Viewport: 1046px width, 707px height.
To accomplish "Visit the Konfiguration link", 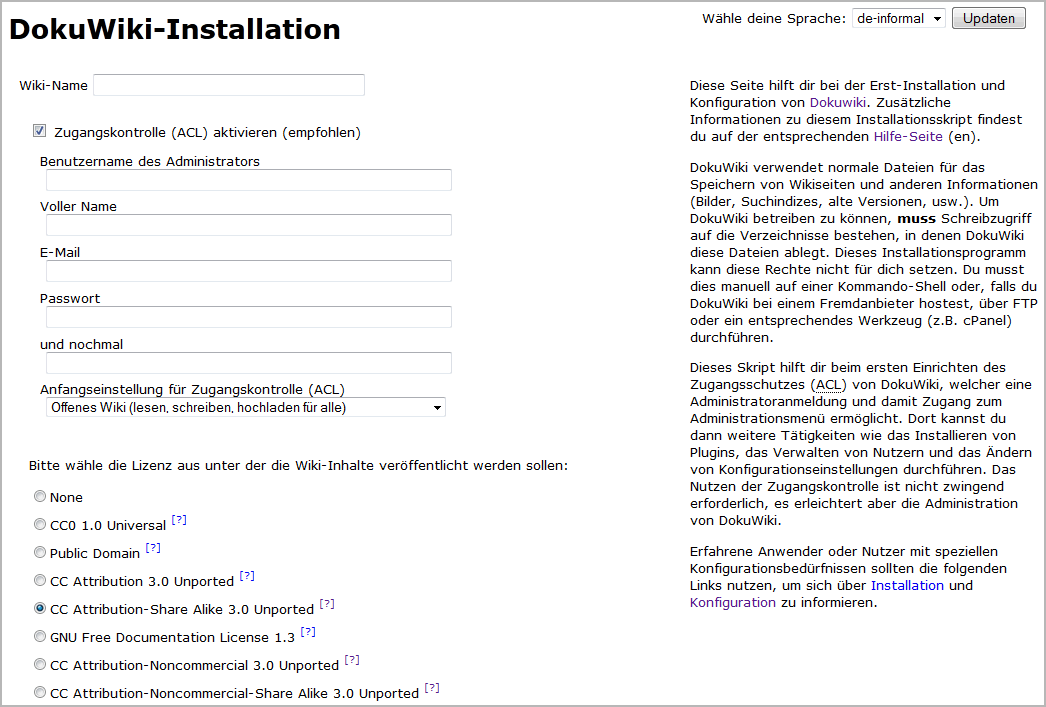I will click(732, 603).
